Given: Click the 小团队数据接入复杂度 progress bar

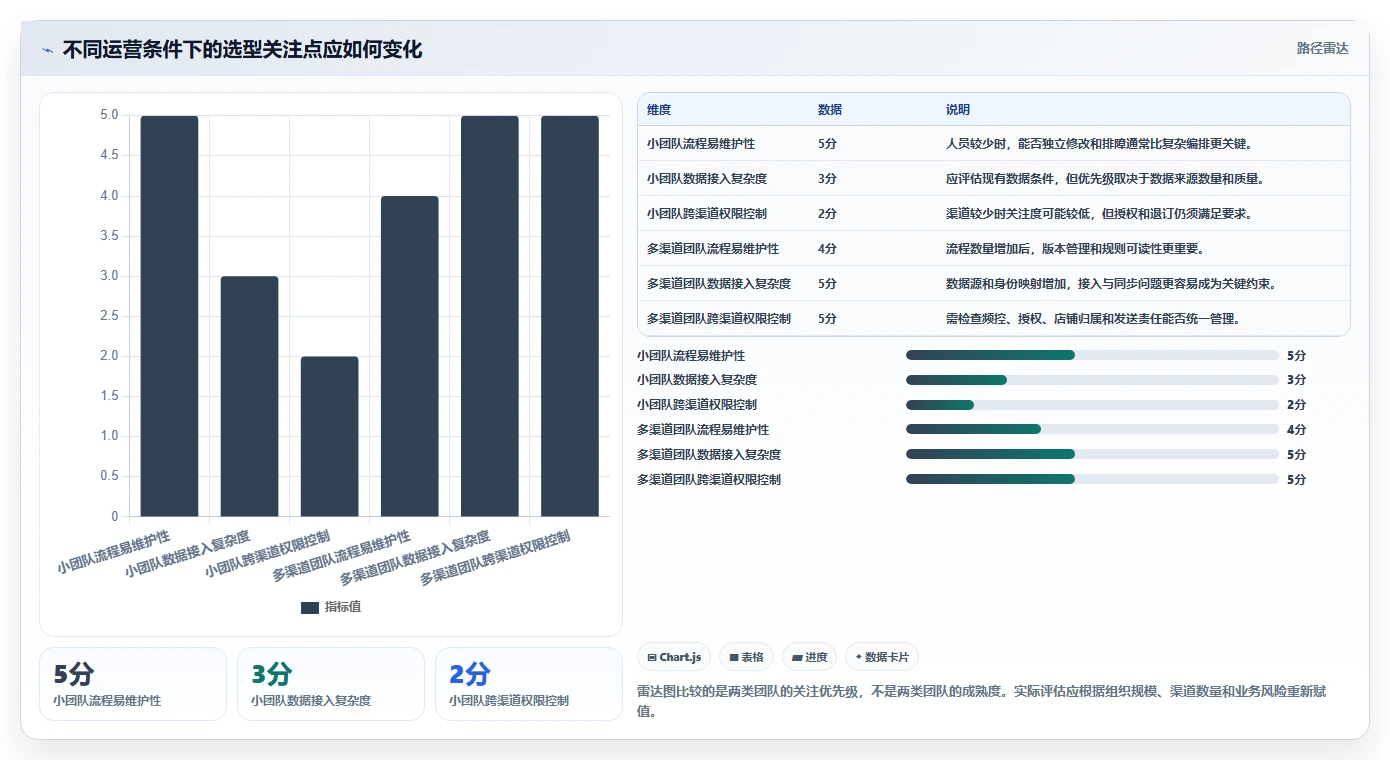Looking at the screenshot, I should pyautogui.click(x=1092, y=380).
